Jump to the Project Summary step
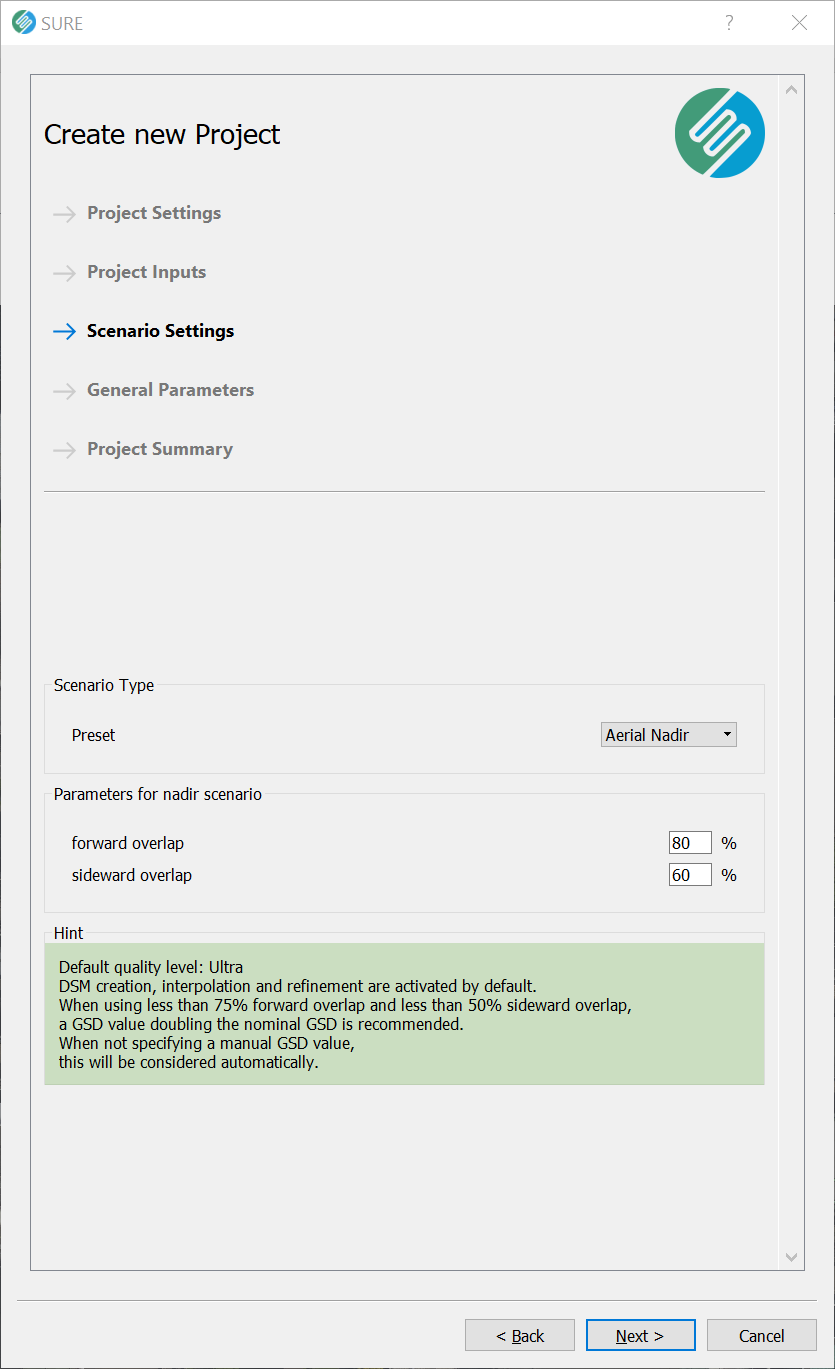 click(x=160, y=449)
